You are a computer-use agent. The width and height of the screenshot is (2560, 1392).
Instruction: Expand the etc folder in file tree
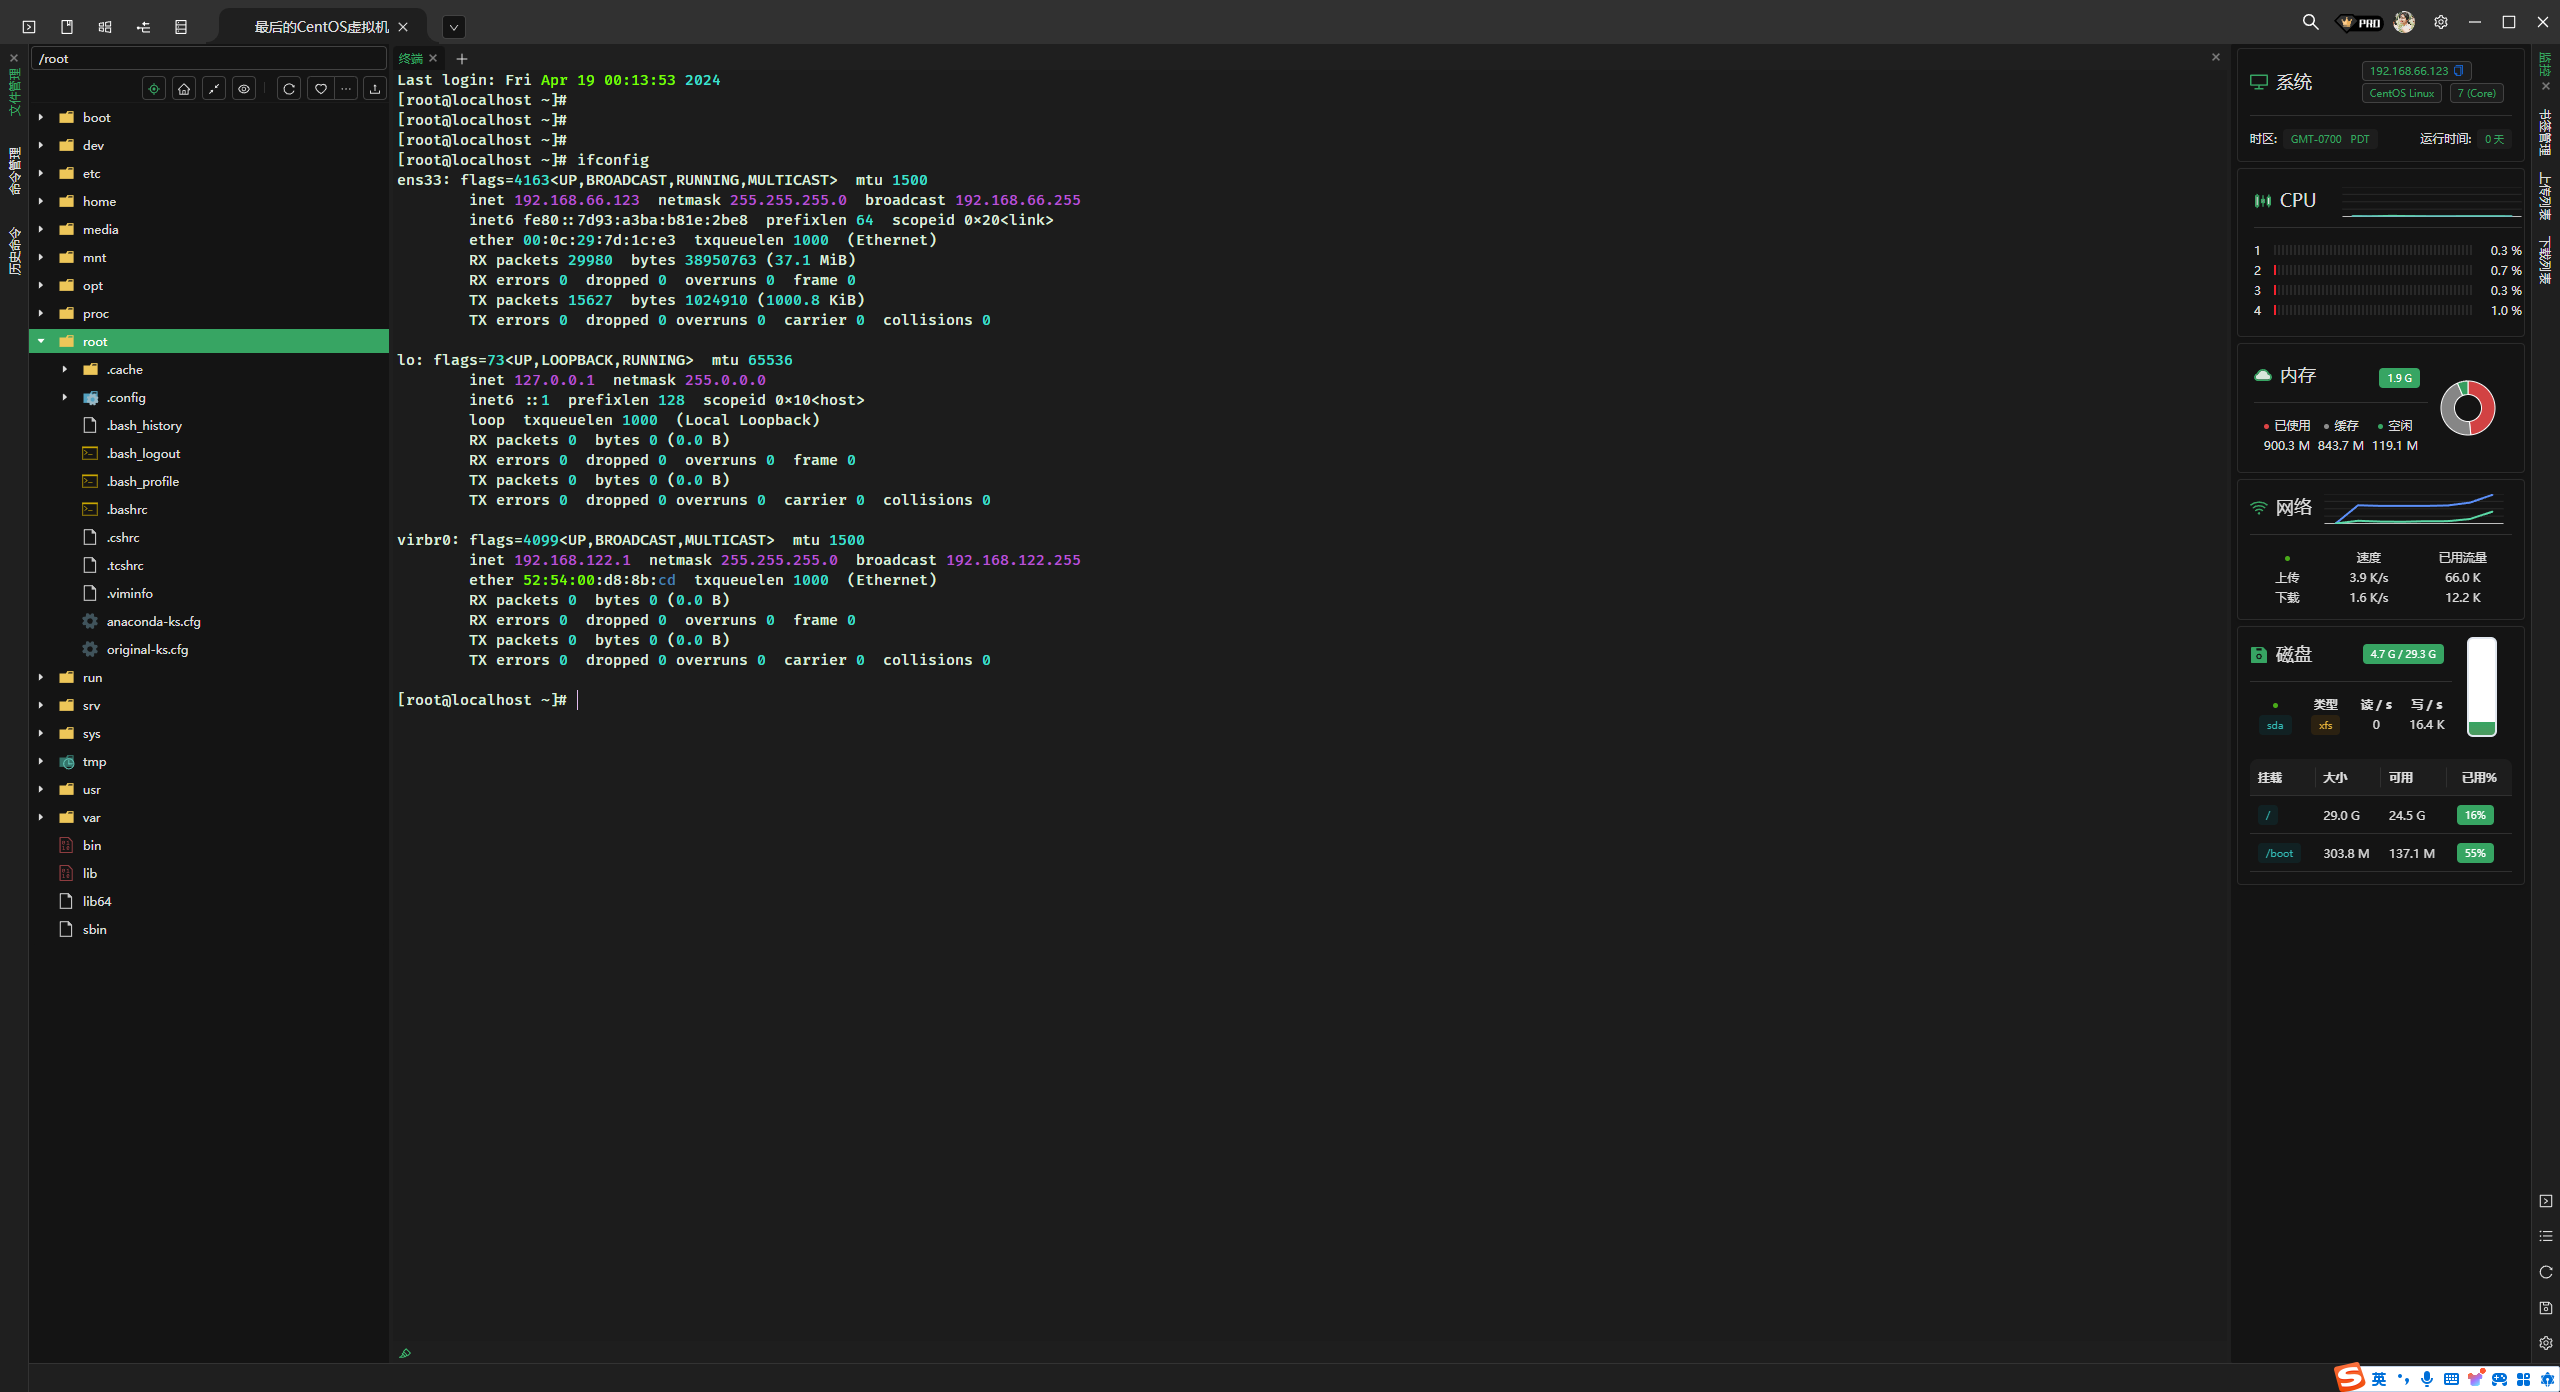[41, 171]
